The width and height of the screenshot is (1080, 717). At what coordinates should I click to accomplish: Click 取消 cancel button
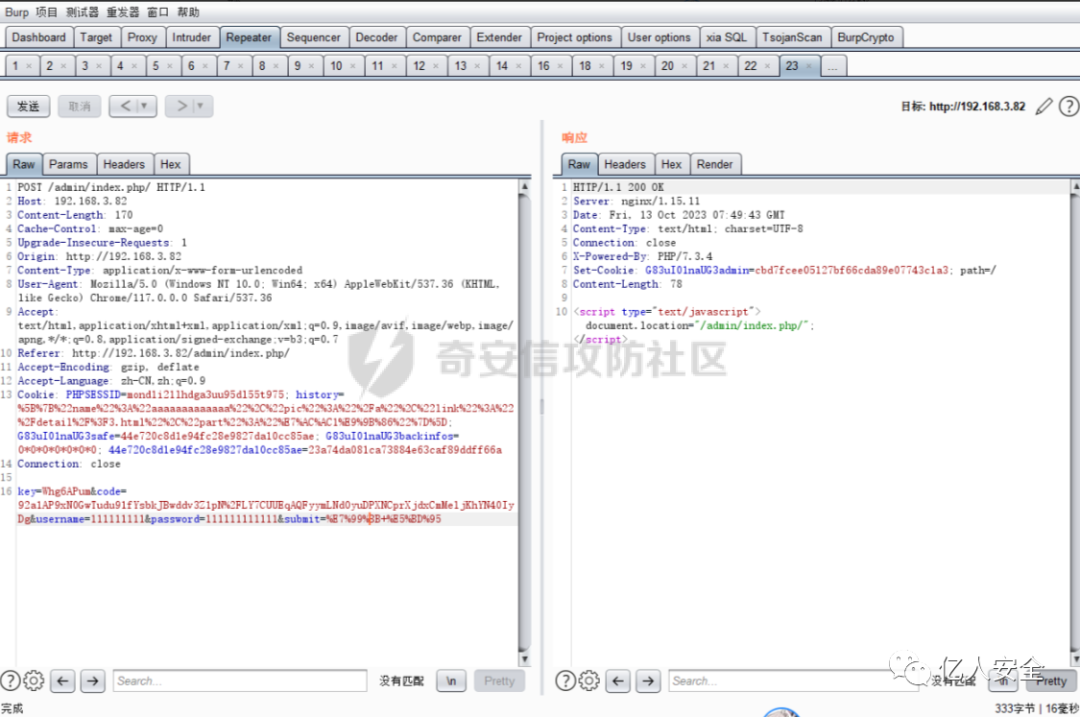pyautogui.click(x=79, y=106)
